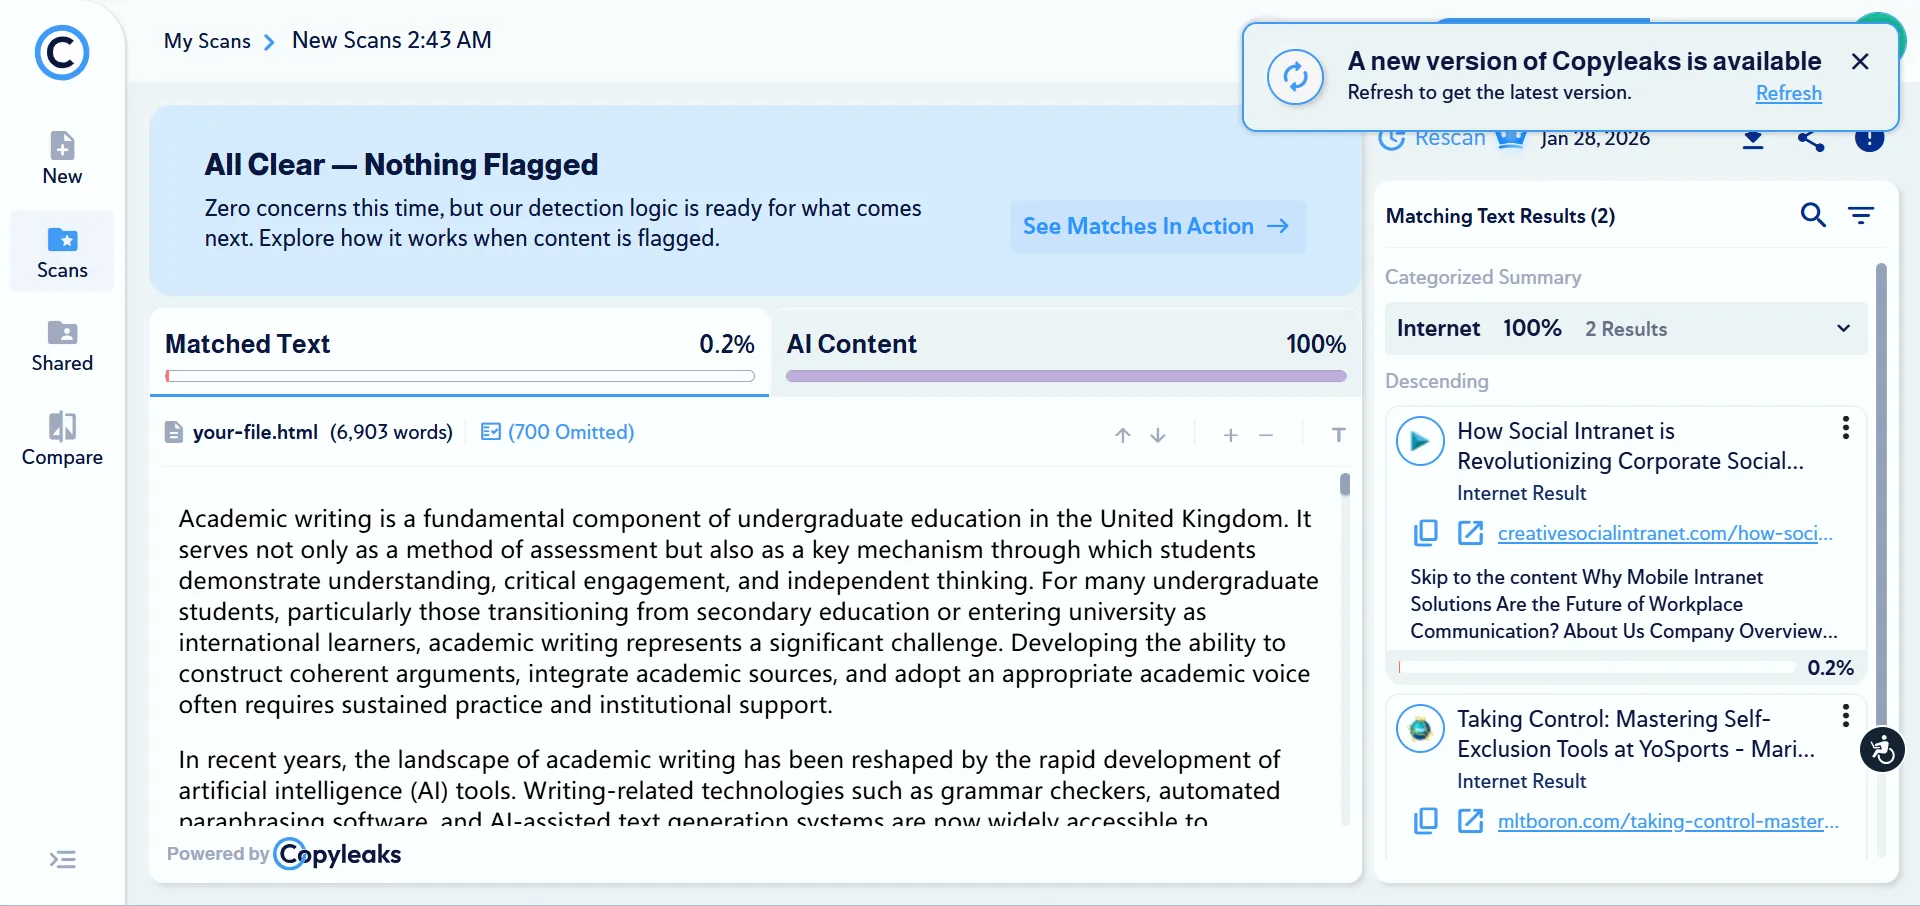Open the Shared folder in sidebar
The height and width of the screenshot is (906, 1920).
[62, 346]
